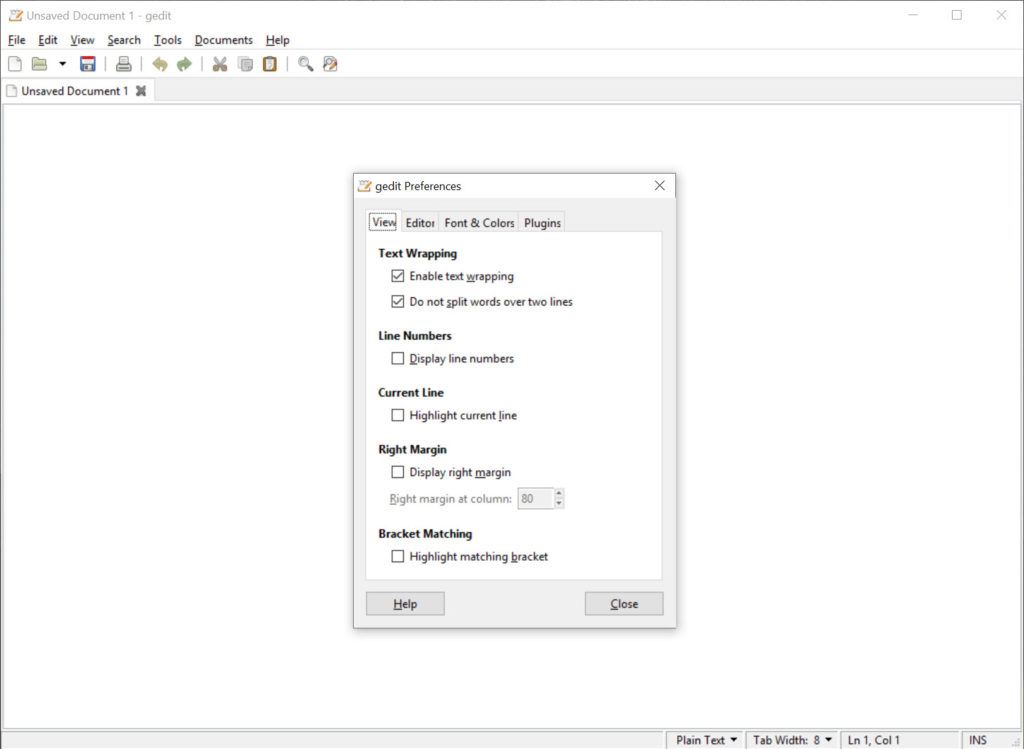Click the Bracket Matching section heading
This screenshot has height=749, width=1024.
(425, 534)
